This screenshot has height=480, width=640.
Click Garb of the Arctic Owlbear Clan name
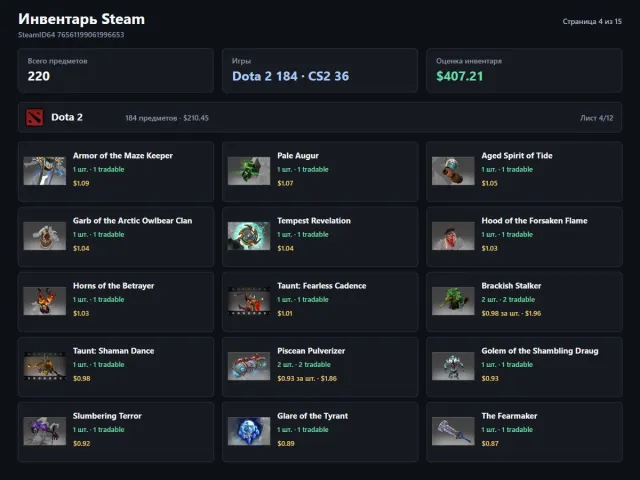[x=132, y=220]
